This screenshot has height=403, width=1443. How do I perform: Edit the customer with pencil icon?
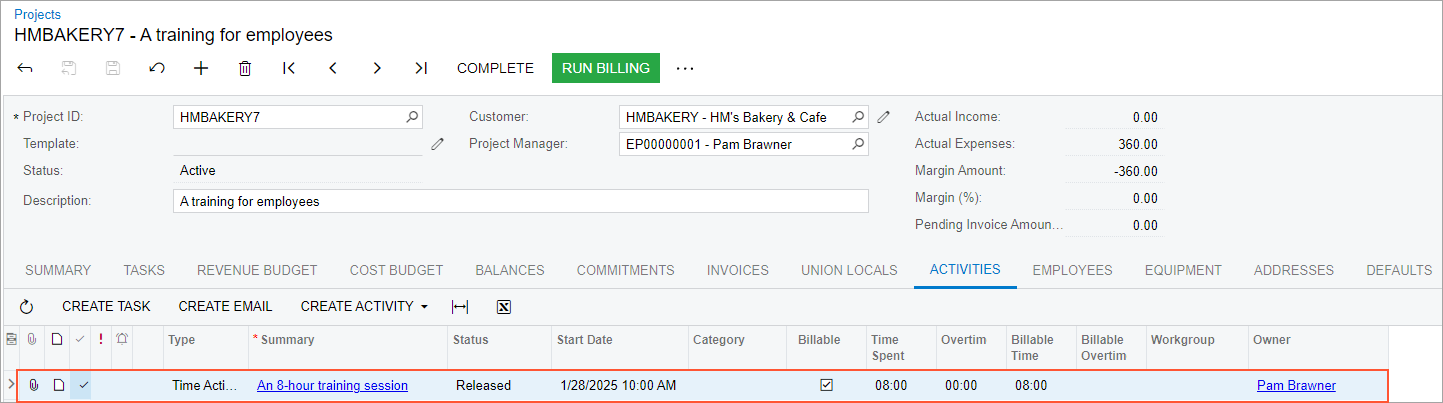pos(883,117)
